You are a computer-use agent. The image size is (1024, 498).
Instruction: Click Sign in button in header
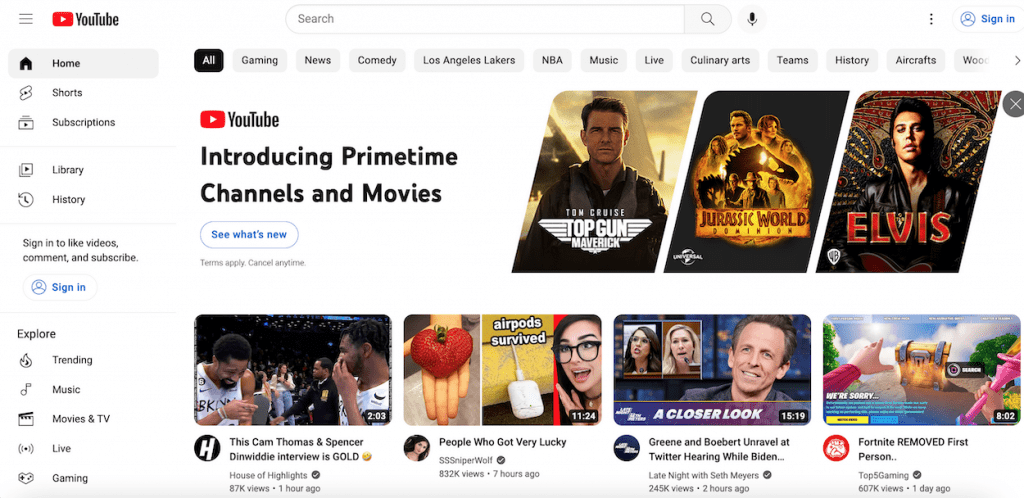pyautogui.click(x=987, y=19)
